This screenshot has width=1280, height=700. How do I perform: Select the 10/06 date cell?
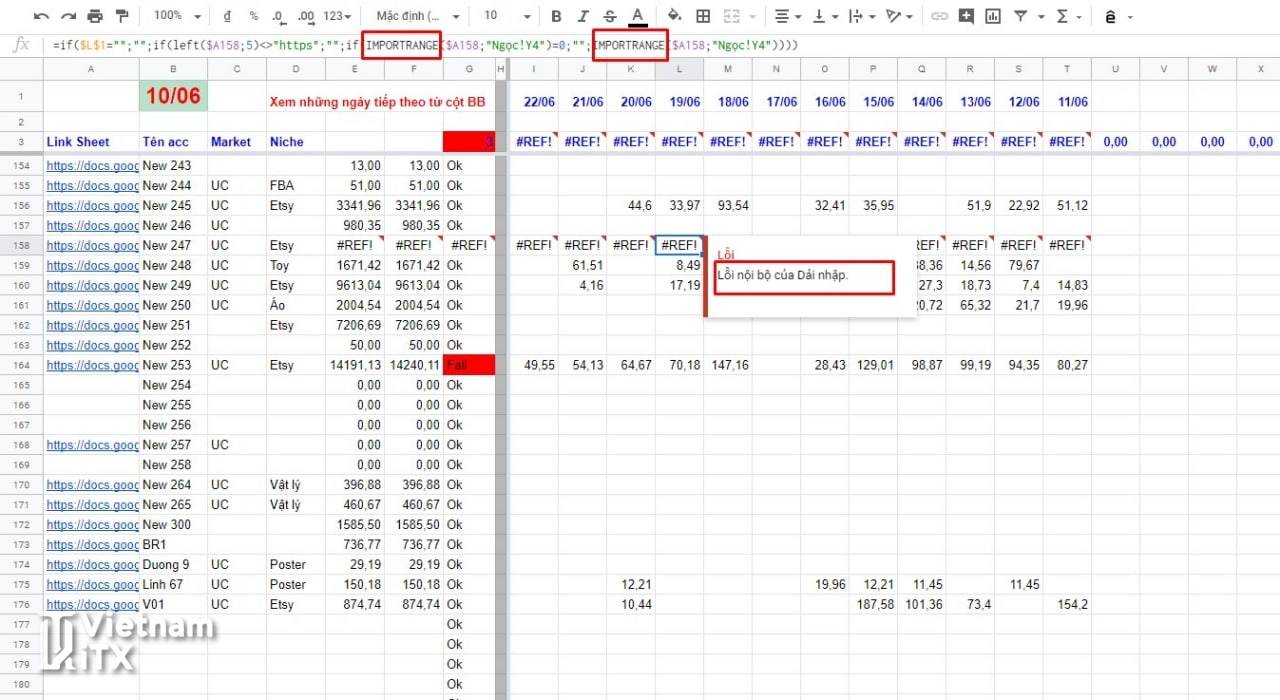pyautogui.click(x=173, y=97)
